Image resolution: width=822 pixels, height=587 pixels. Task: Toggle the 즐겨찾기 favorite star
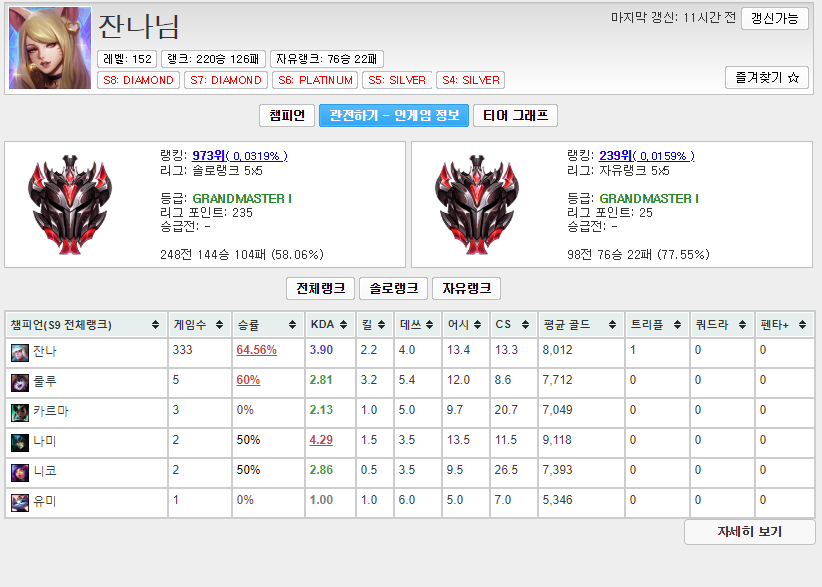point(766,77)
